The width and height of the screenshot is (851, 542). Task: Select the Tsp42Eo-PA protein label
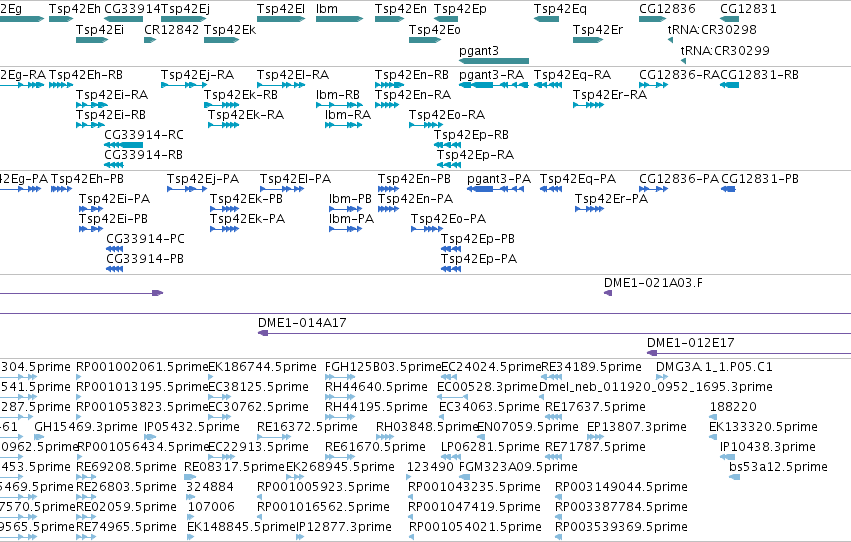[448, 219]
